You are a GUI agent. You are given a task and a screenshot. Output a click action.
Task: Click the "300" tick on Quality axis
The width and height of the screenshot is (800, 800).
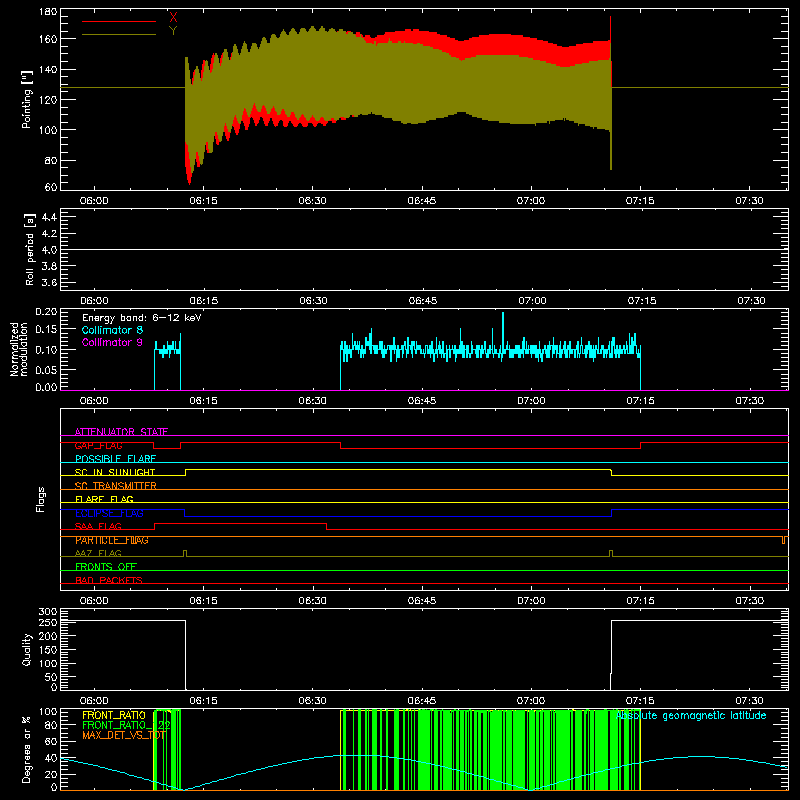(48, 612)
